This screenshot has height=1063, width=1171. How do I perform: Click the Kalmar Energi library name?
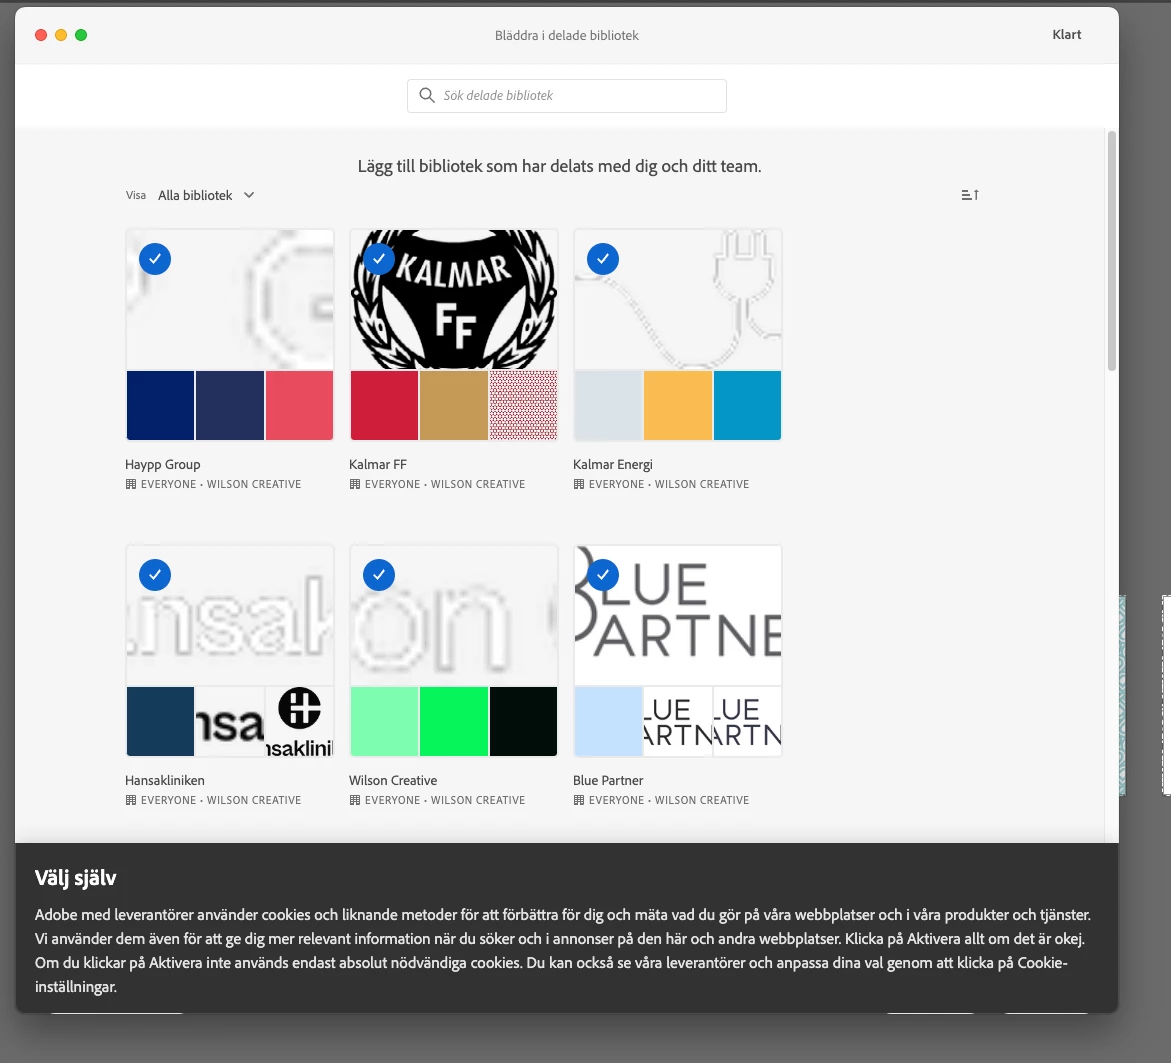tap(612, 464)
